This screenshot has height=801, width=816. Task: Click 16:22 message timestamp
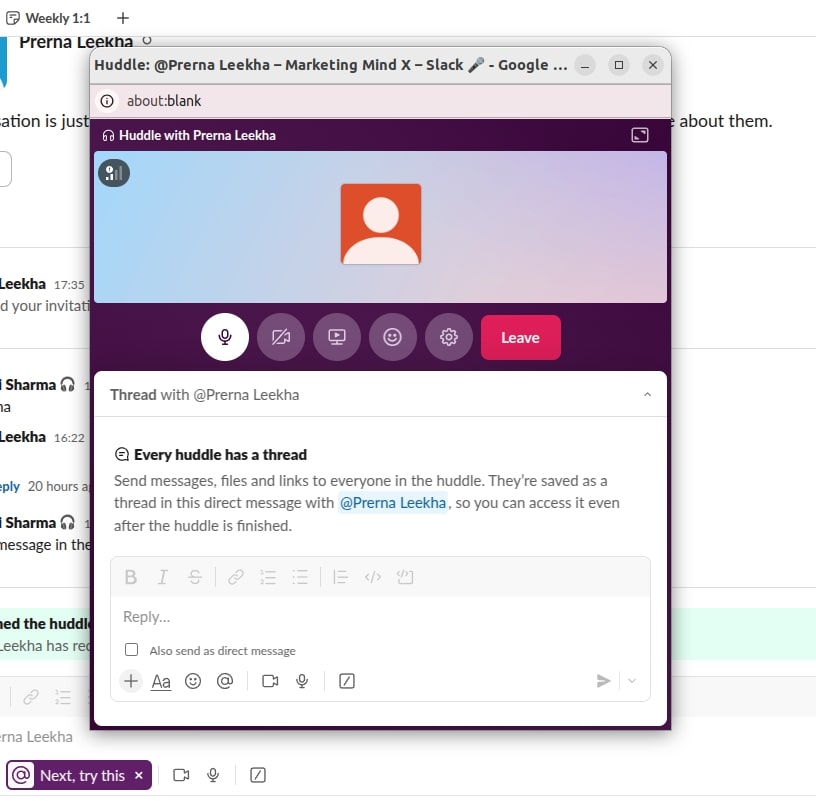click(69, 438)
